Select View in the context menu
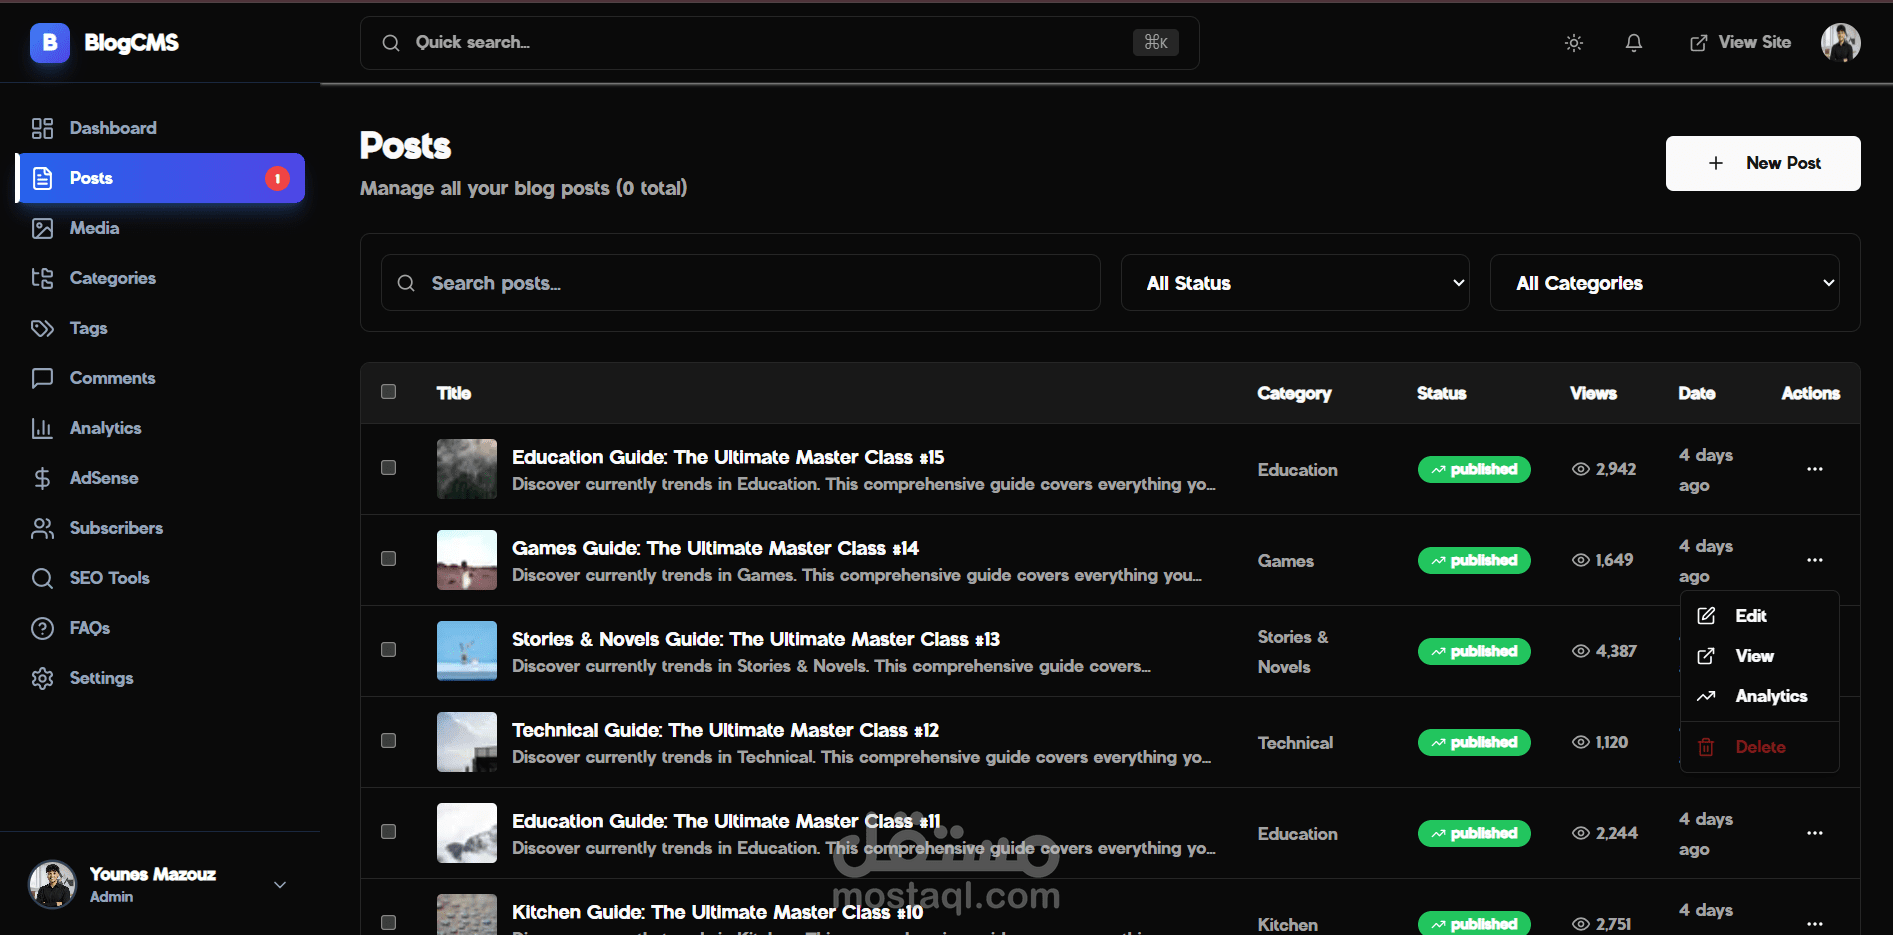This screenshot has height=935, width=1893. [x=1760, y=656]
